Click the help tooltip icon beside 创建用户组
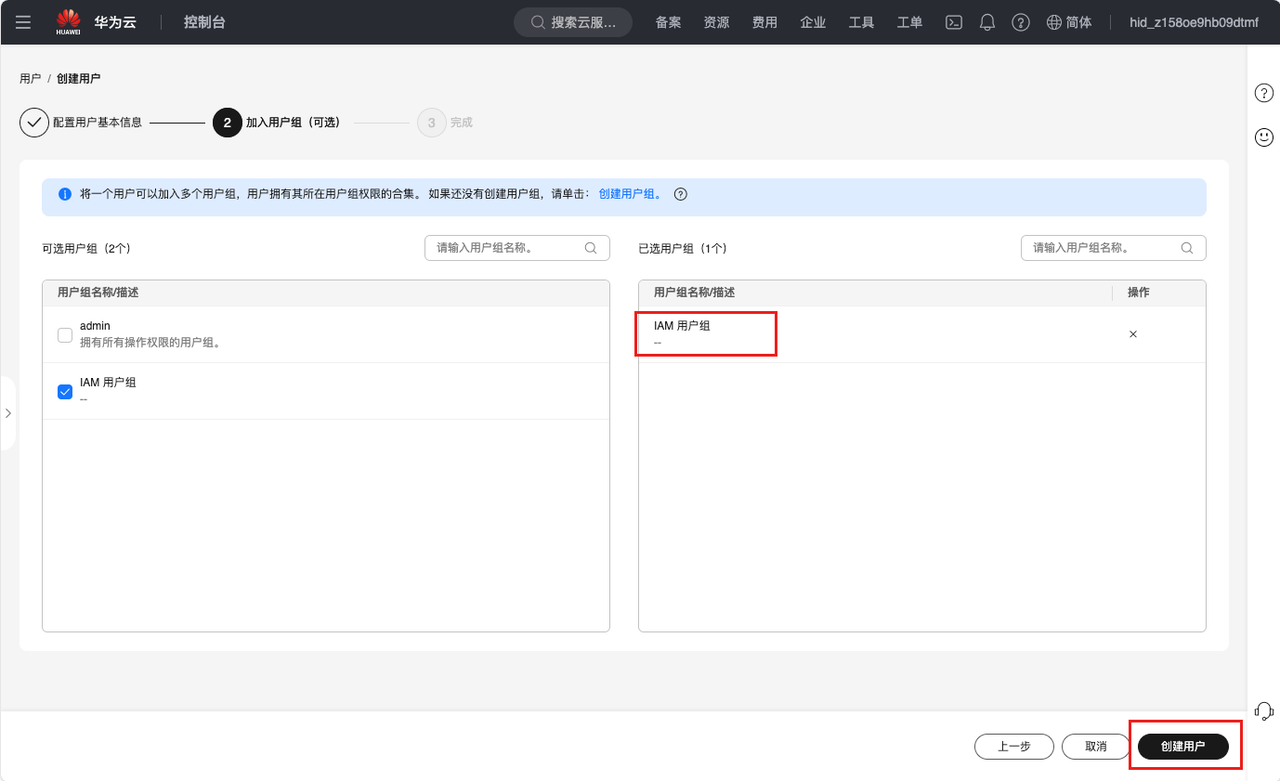This screenshot has width=1280, height=781. tap(681, 195)
